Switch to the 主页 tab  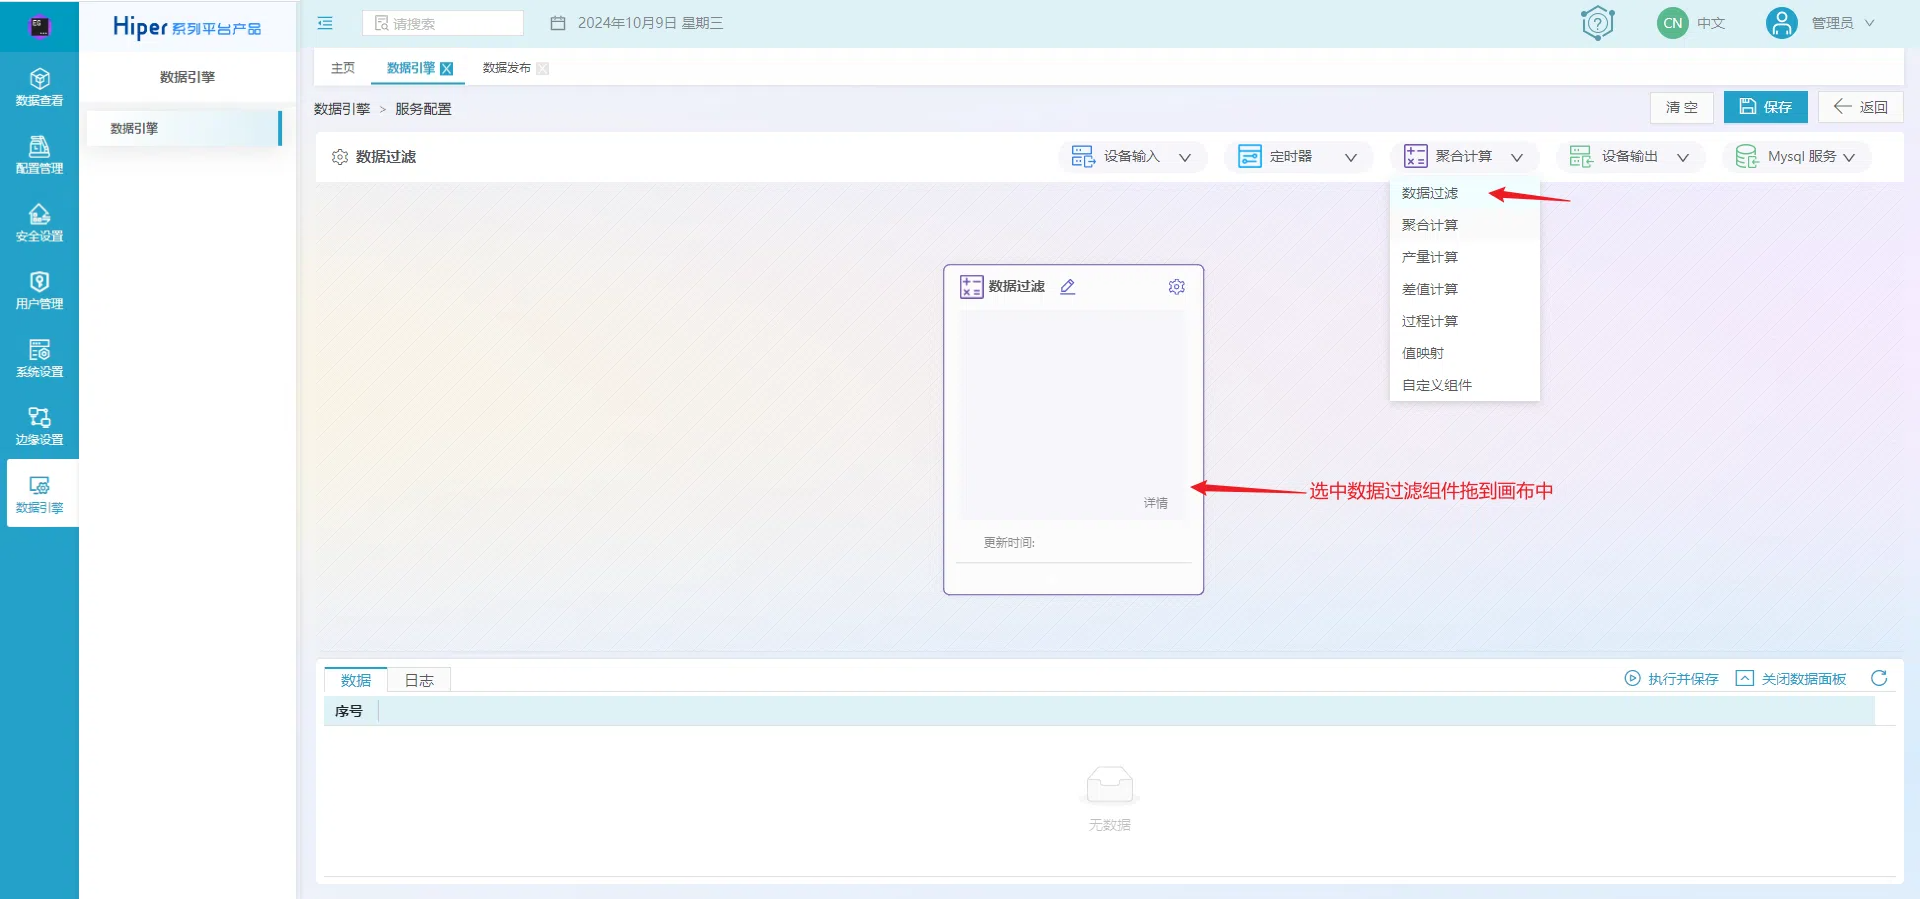(x=343, y=68)
